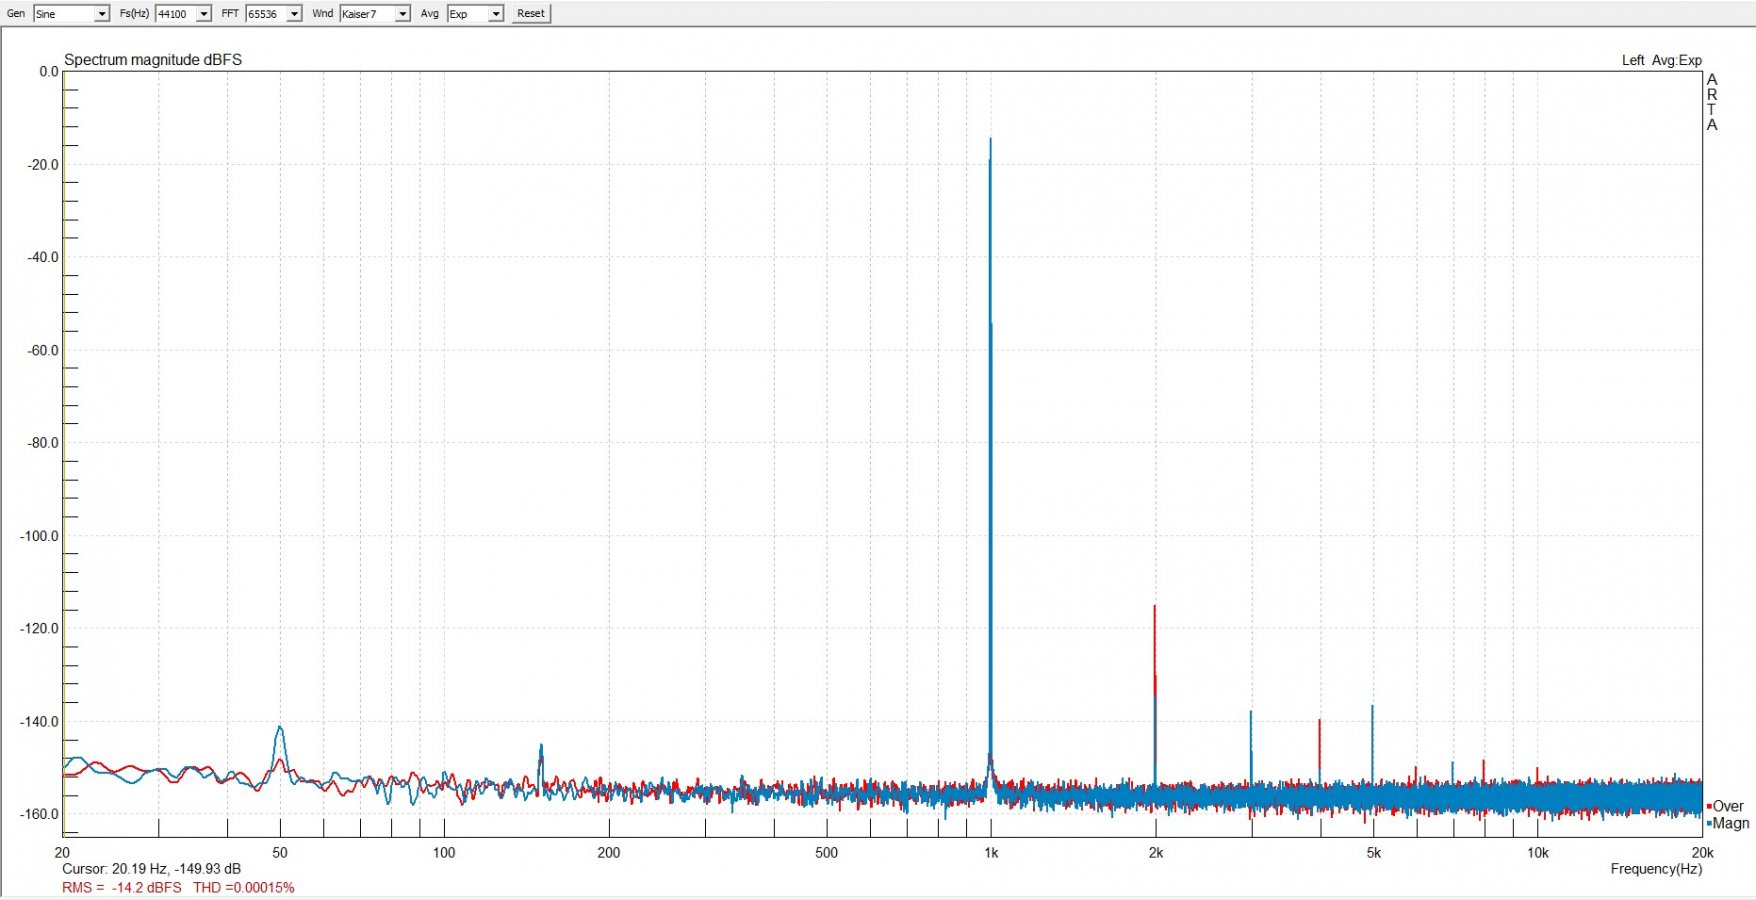1756x900 pixels.
Task: Open the FFT size dropdown
Action: pyautogui.click(x=294, y=14)
